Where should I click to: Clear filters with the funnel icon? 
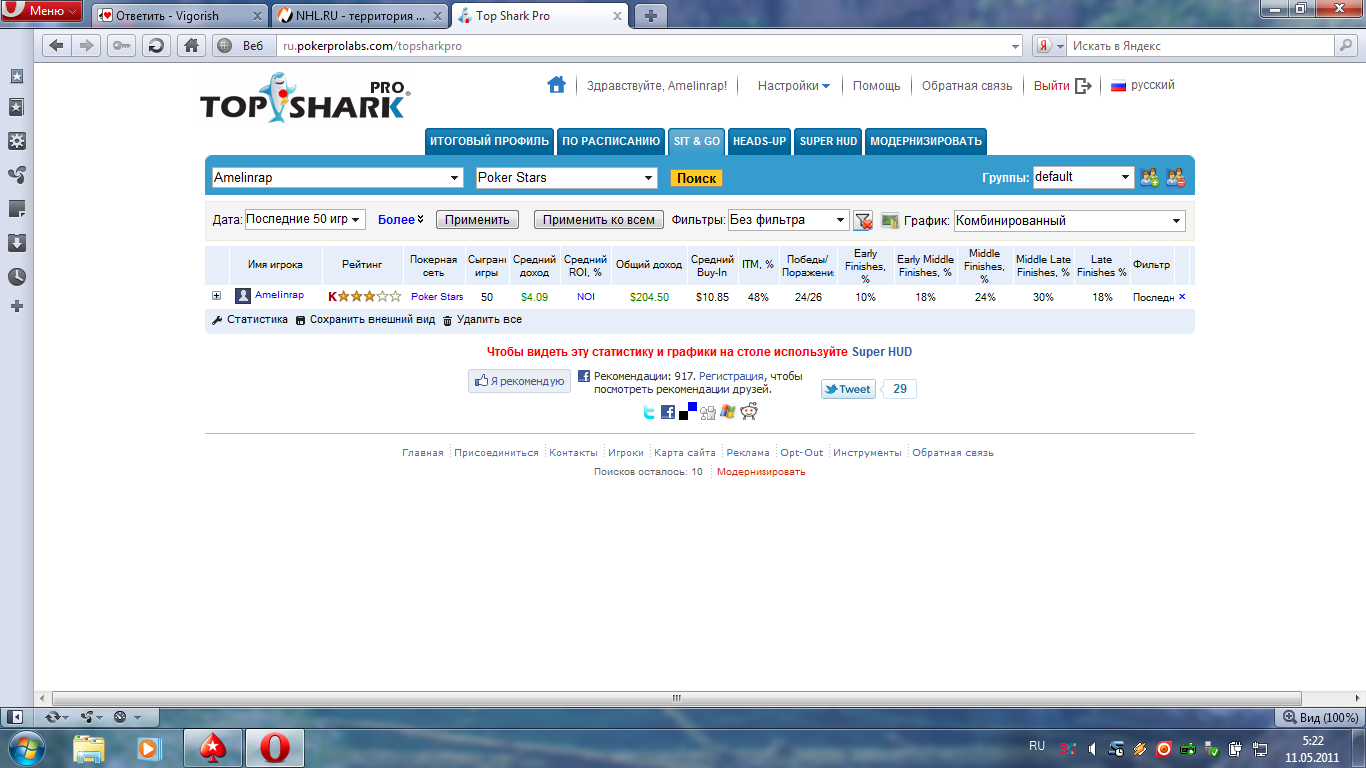[x=863, y=220]
